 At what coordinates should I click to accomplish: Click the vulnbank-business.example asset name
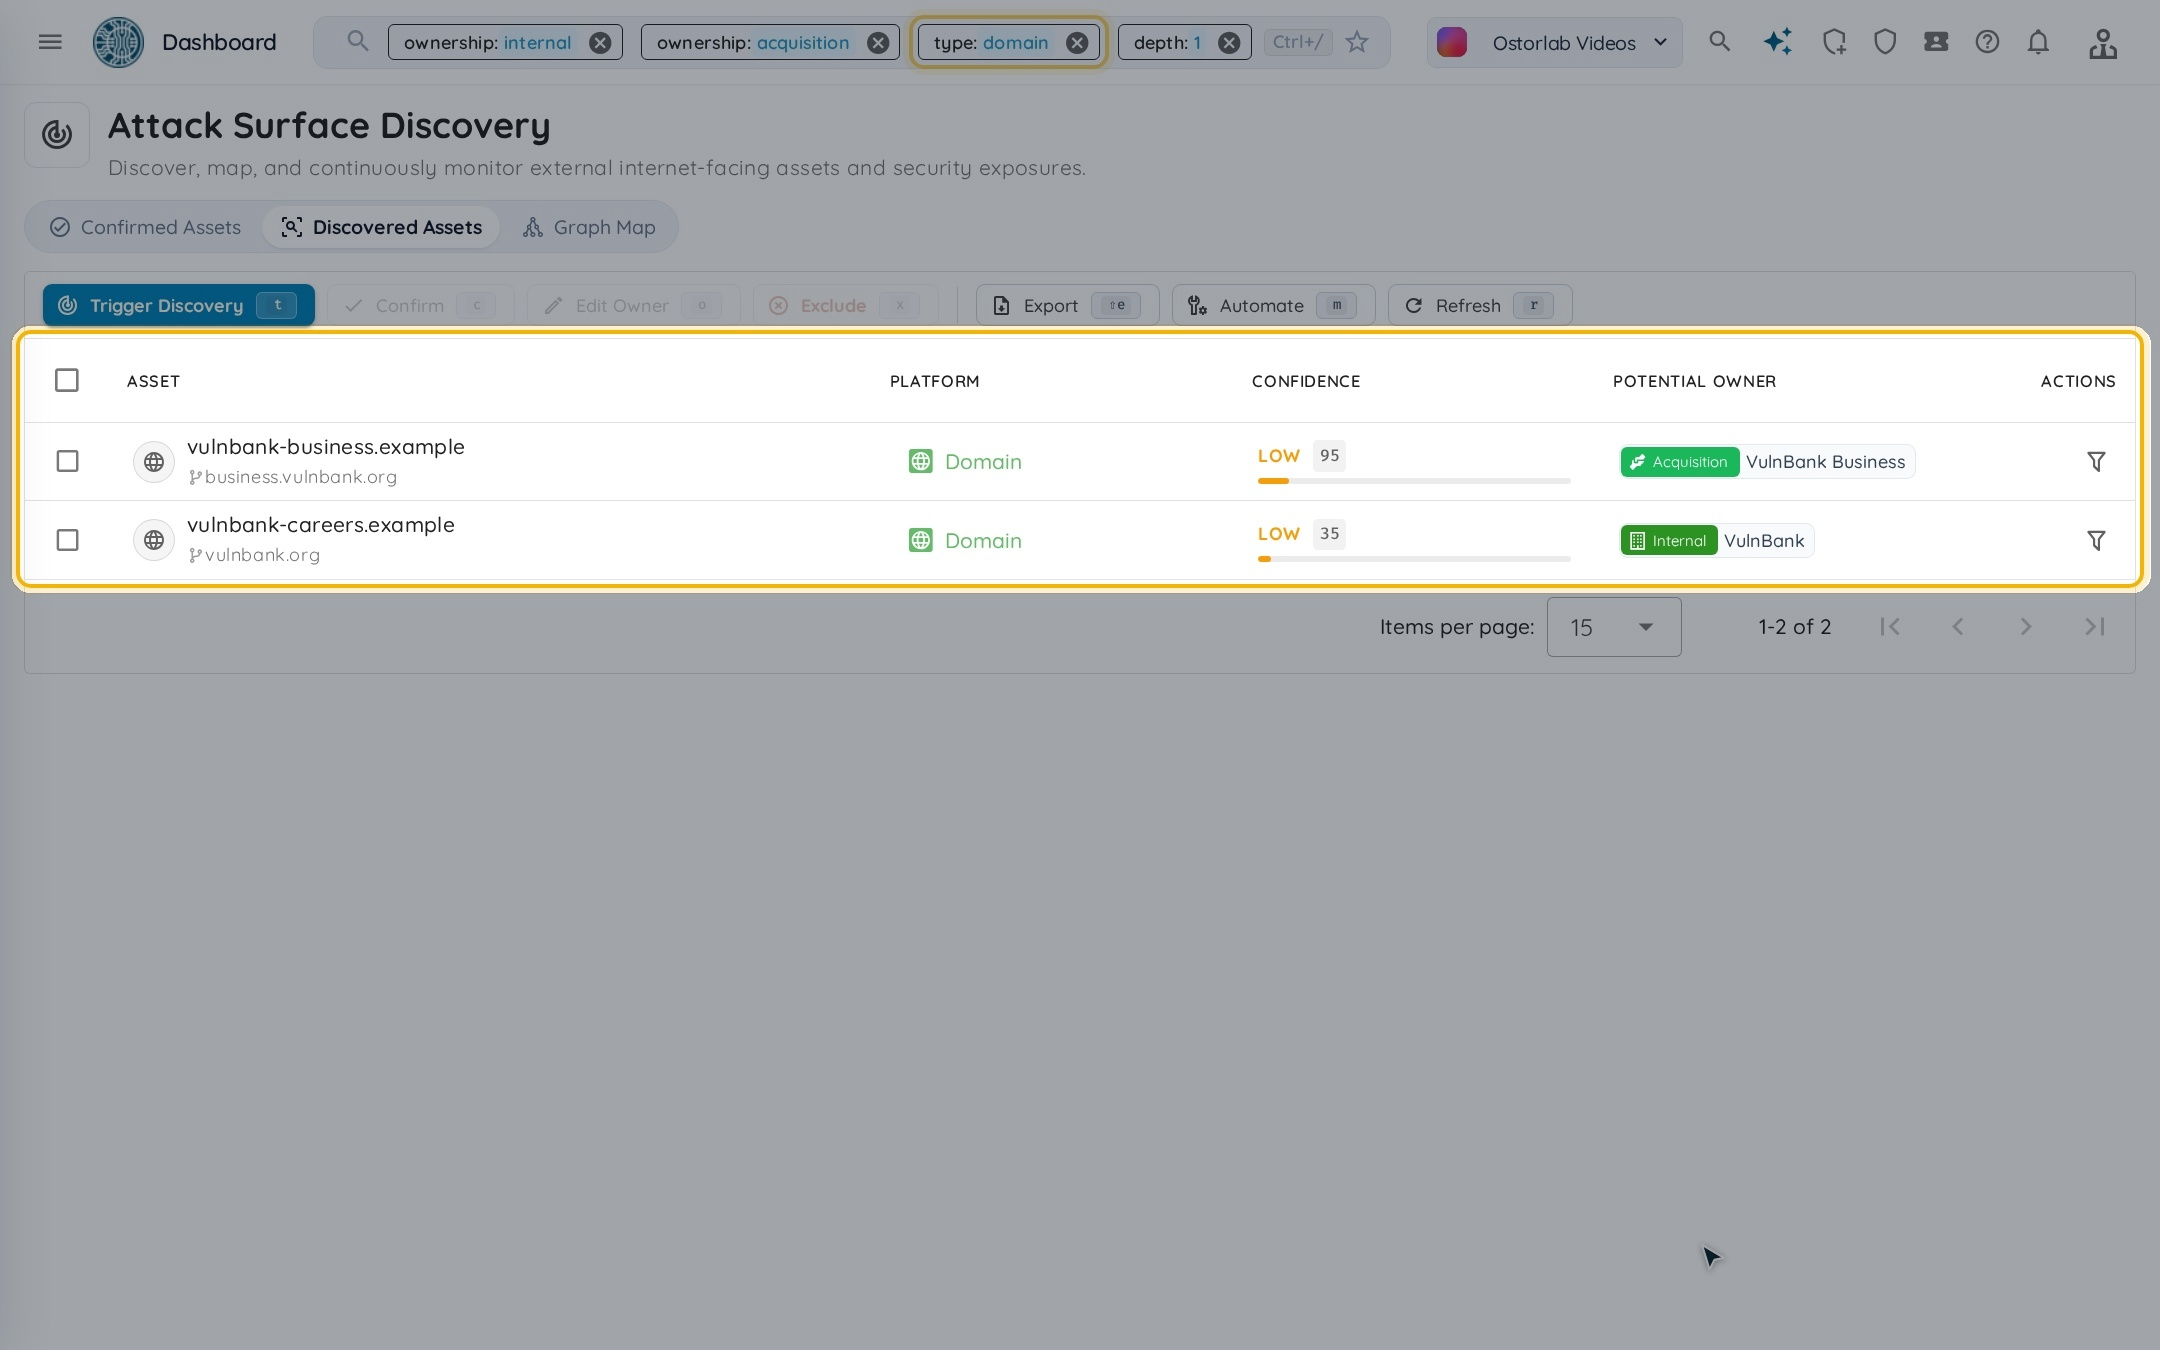[x=326, y=446]
